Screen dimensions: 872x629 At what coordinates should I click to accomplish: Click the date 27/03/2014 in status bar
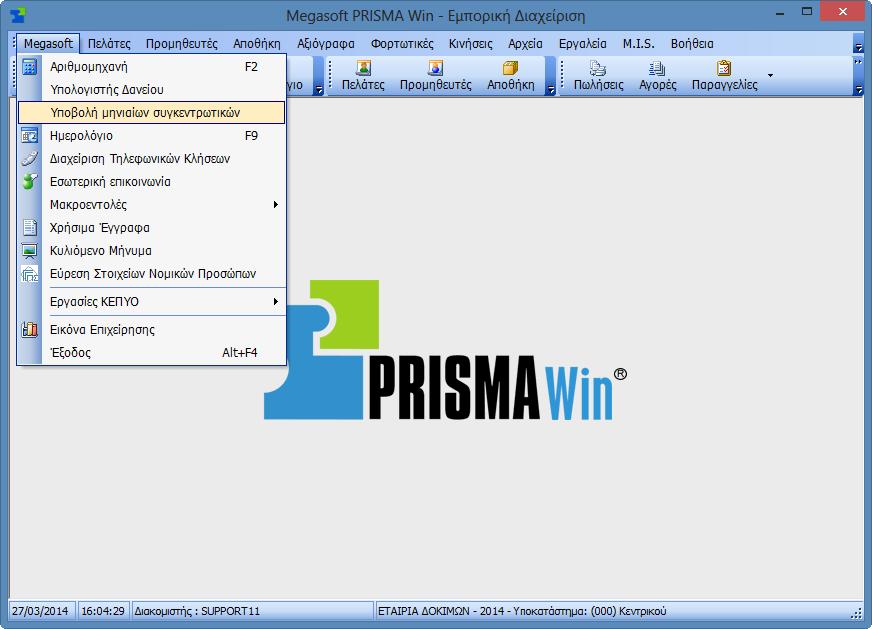click(x=40, y=611)
